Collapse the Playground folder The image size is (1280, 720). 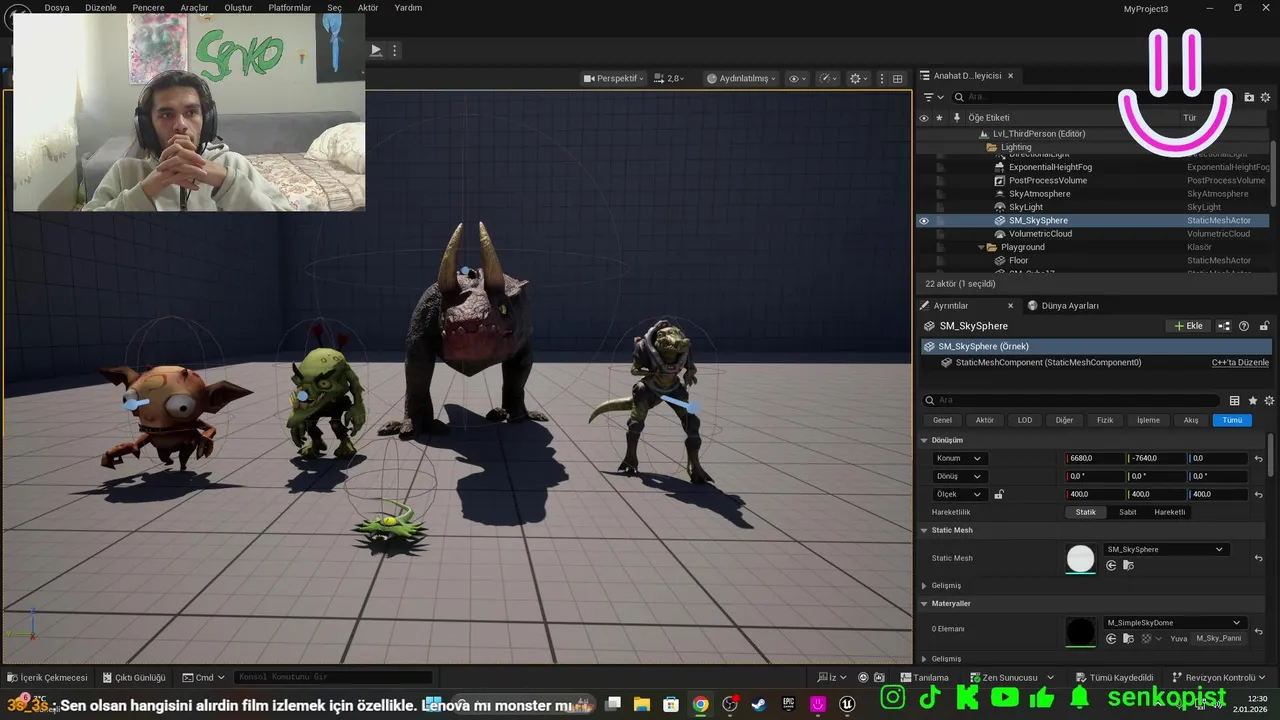point(980,247)
